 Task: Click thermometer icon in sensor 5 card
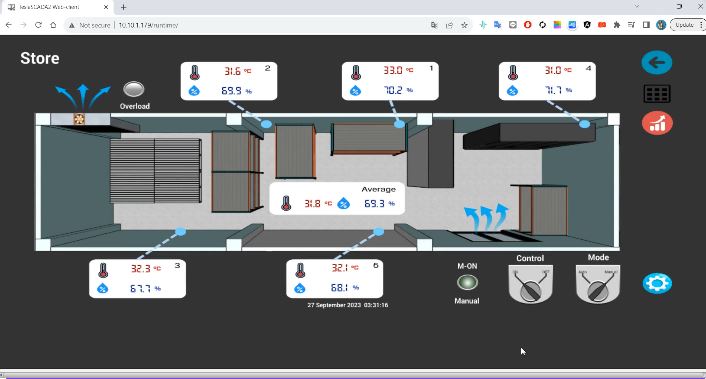coord(300,270)
